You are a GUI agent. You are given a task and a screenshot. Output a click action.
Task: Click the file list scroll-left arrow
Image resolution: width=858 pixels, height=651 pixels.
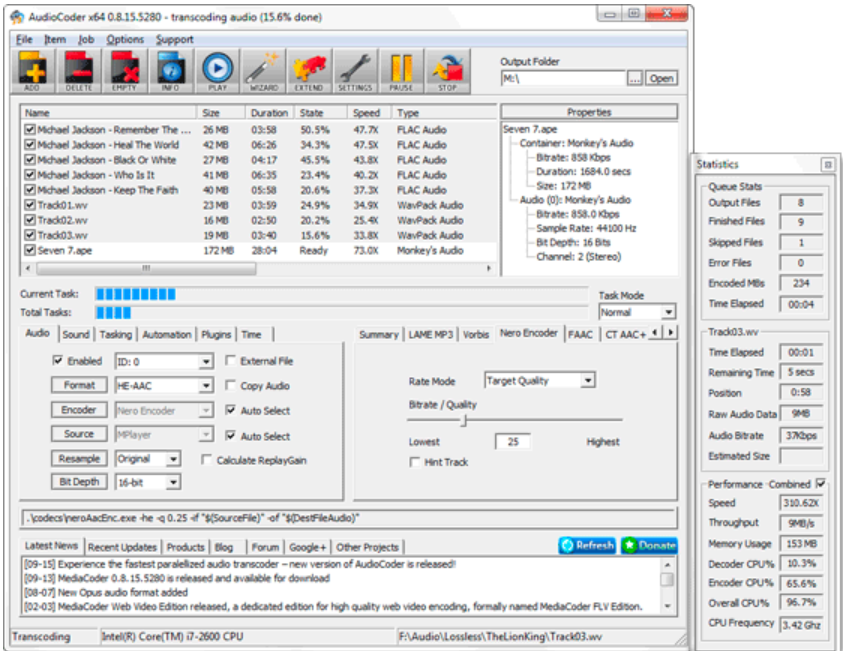click(x=28, y=269)
